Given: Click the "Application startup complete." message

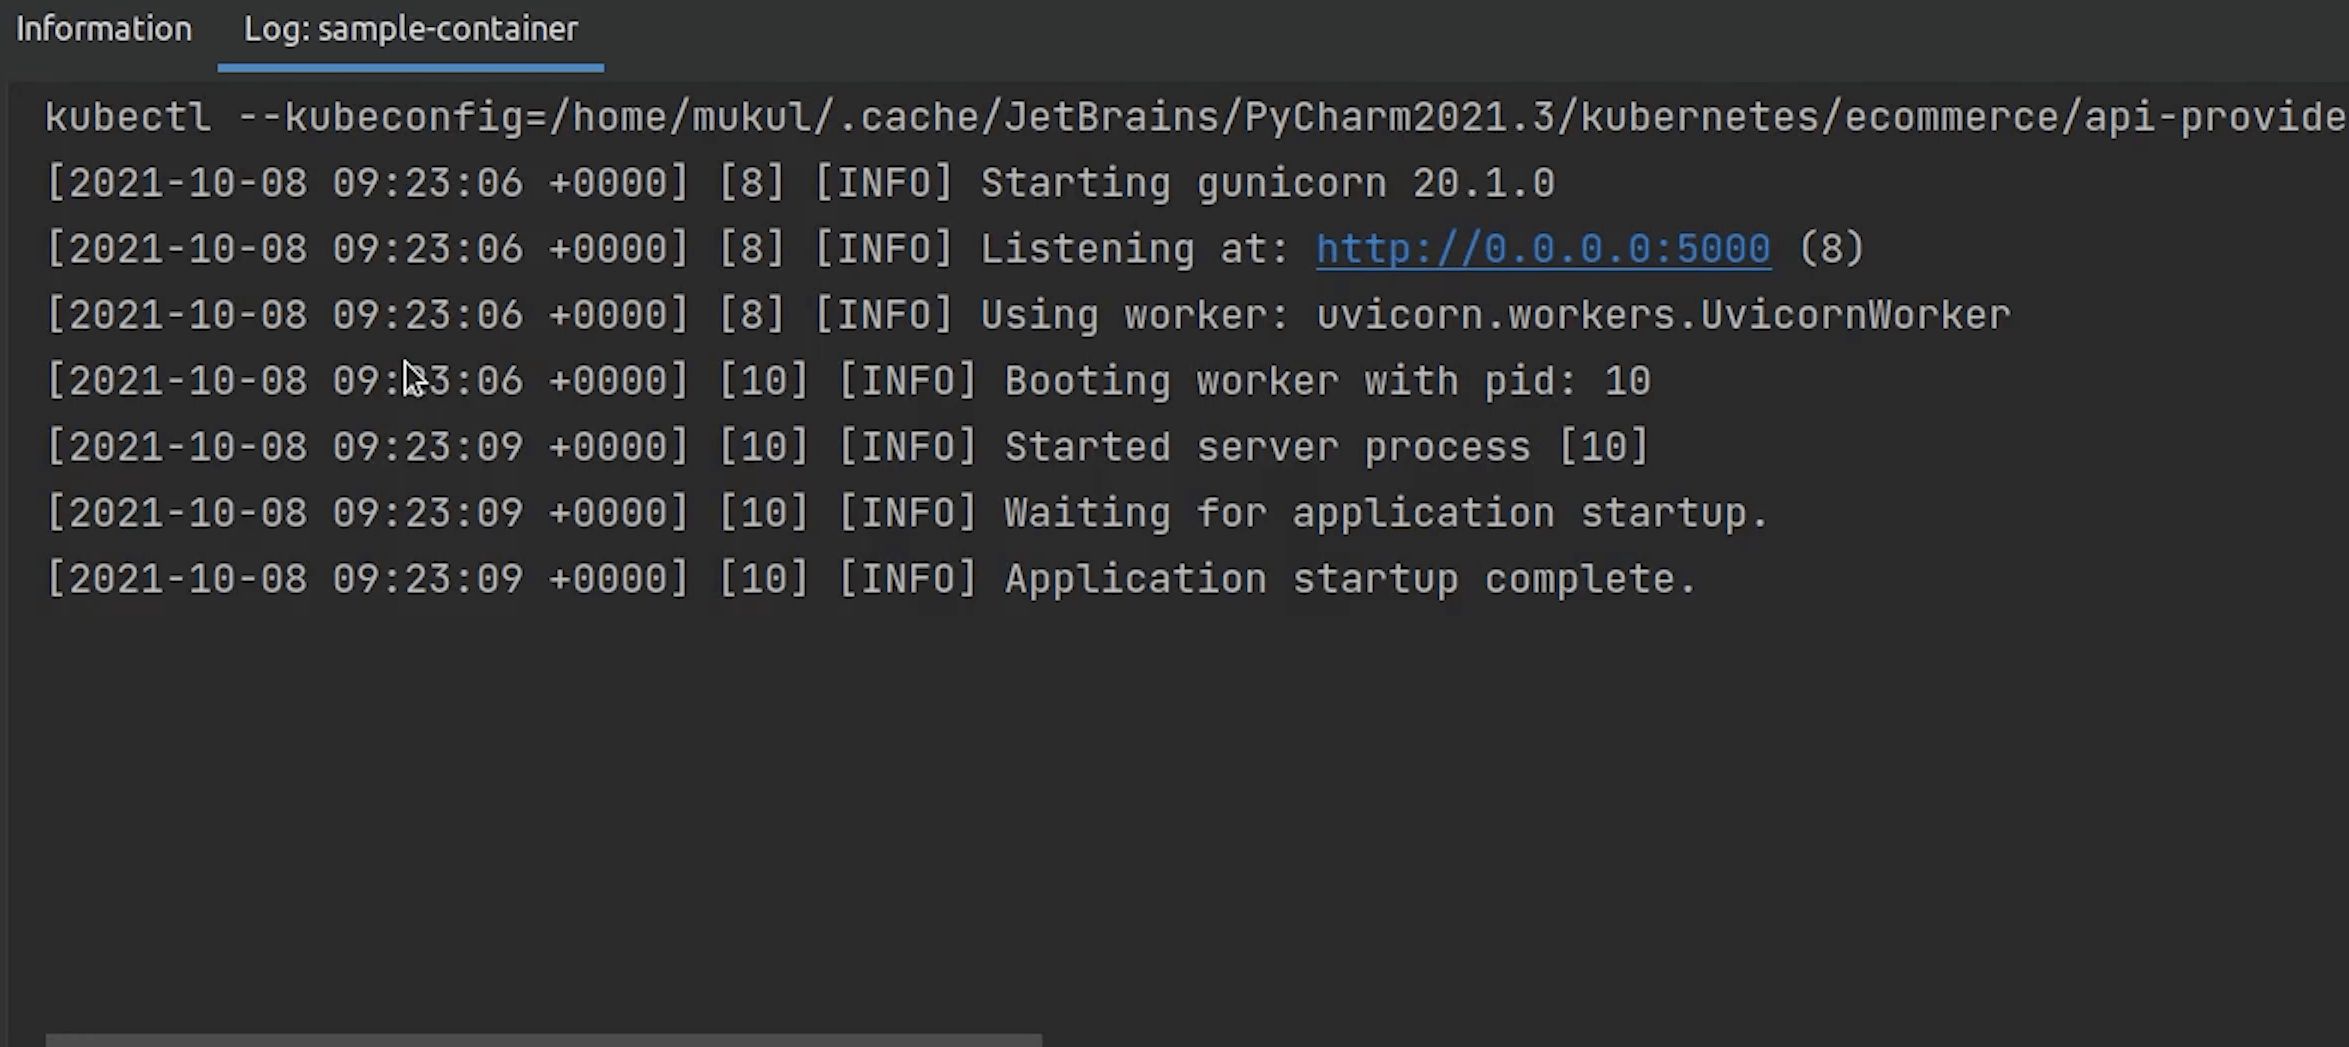Looking at the screenshot, I should coord(1350,579).
